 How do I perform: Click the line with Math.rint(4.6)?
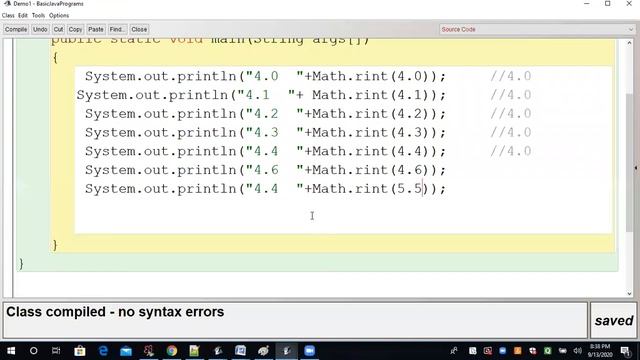[x=265, y=170]
